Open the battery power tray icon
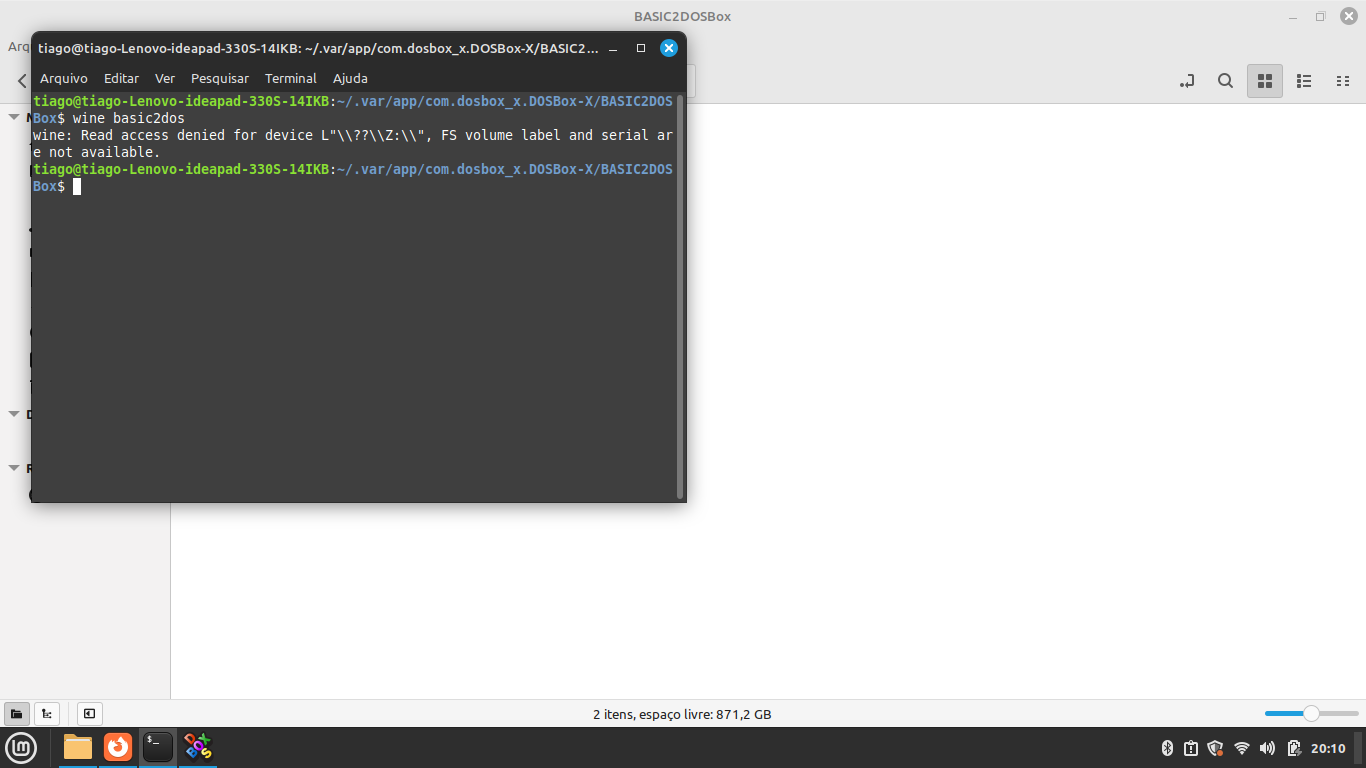Viewport: 1366px width, 768px height. tap(1294, 748)
